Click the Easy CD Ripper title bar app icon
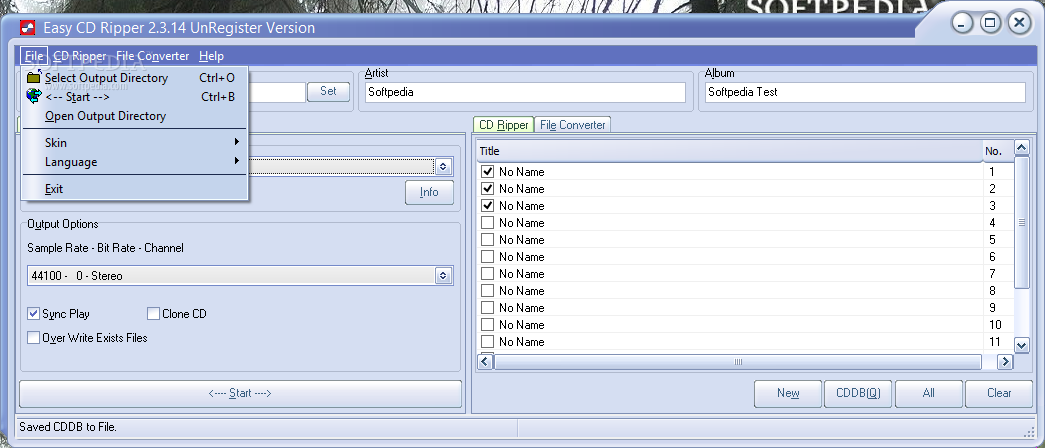Viewport: 1045px width, 448px height. [27, 28]
